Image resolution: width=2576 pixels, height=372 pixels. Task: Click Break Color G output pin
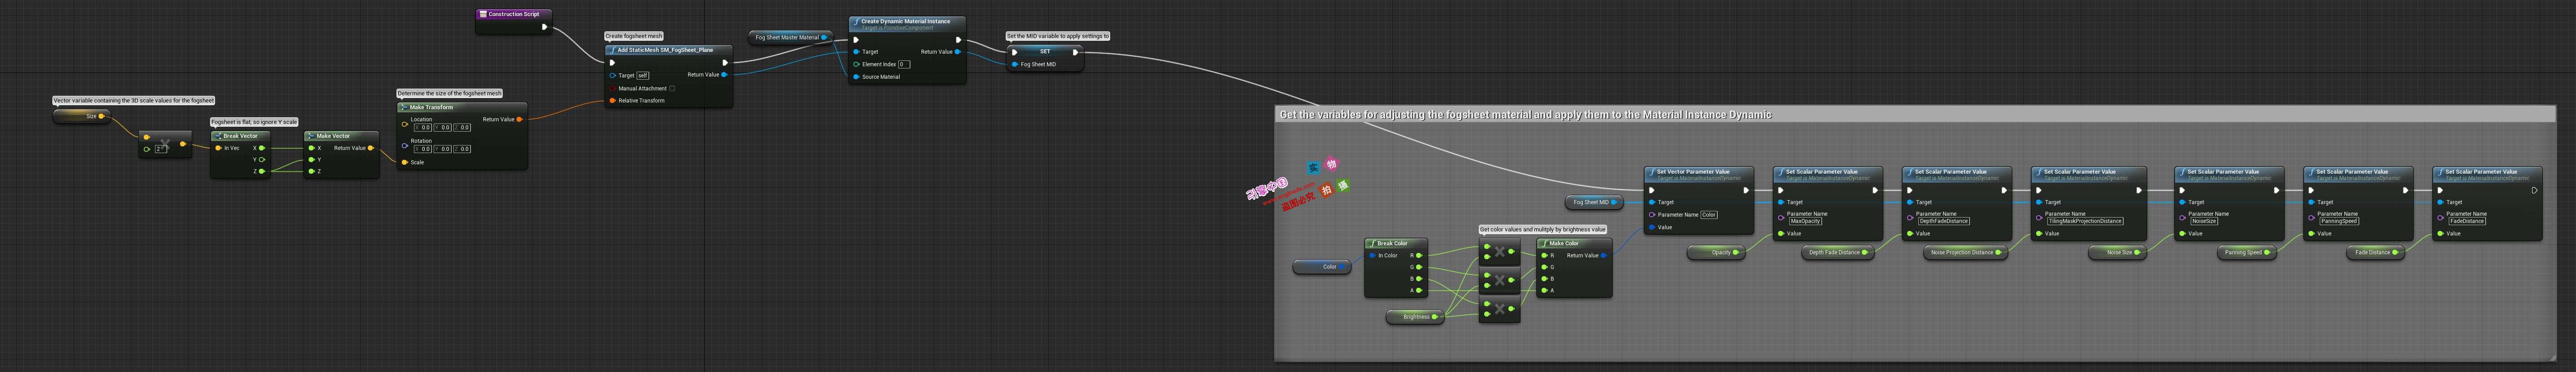1419,267
